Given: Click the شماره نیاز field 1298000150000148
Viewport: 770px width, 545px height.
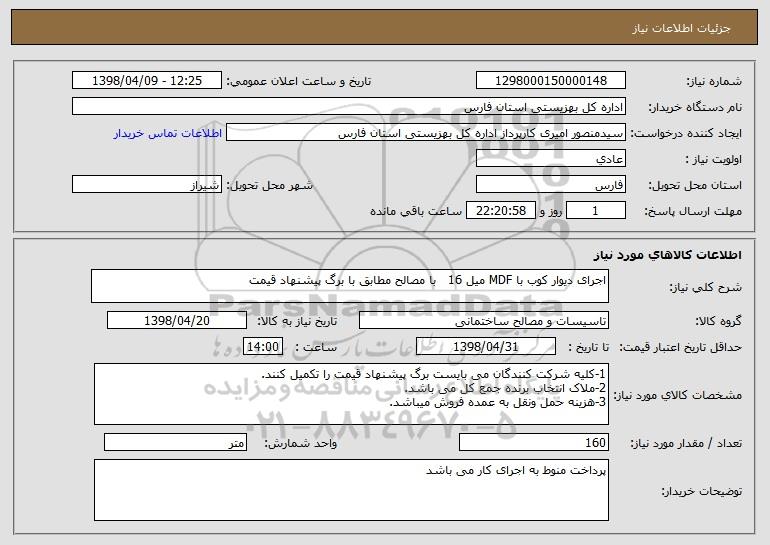Looking at the screenshot, I should 550,80.
